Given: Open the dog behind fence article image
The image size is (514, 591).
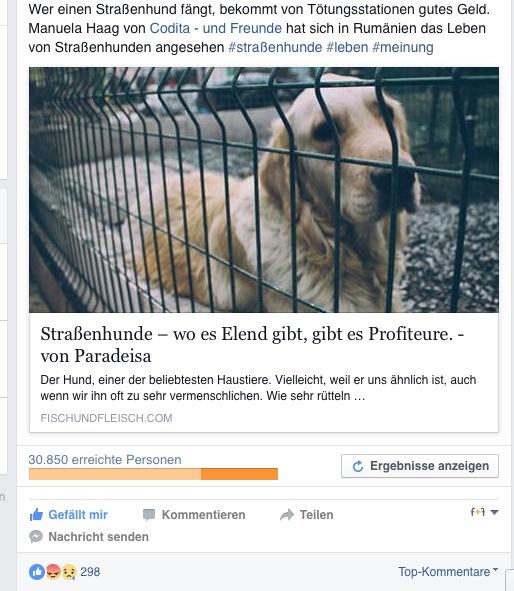Looking at the screenshot, I should (x=264, y=190).
